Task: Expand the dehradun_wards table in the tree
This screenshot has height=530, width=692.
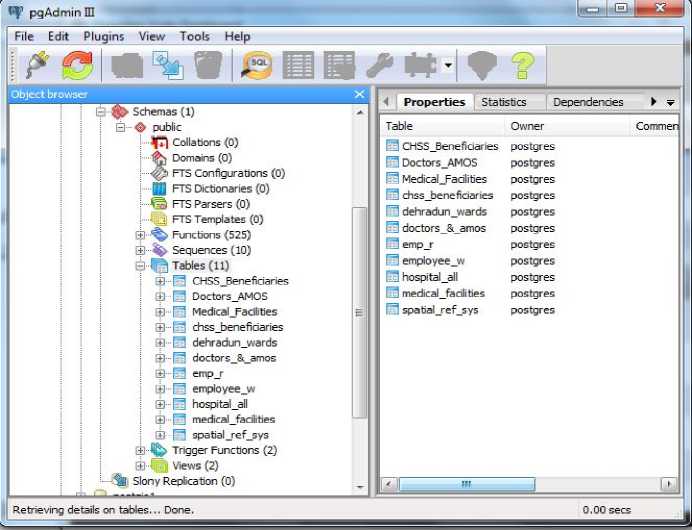Action: [x=160, y=343]
